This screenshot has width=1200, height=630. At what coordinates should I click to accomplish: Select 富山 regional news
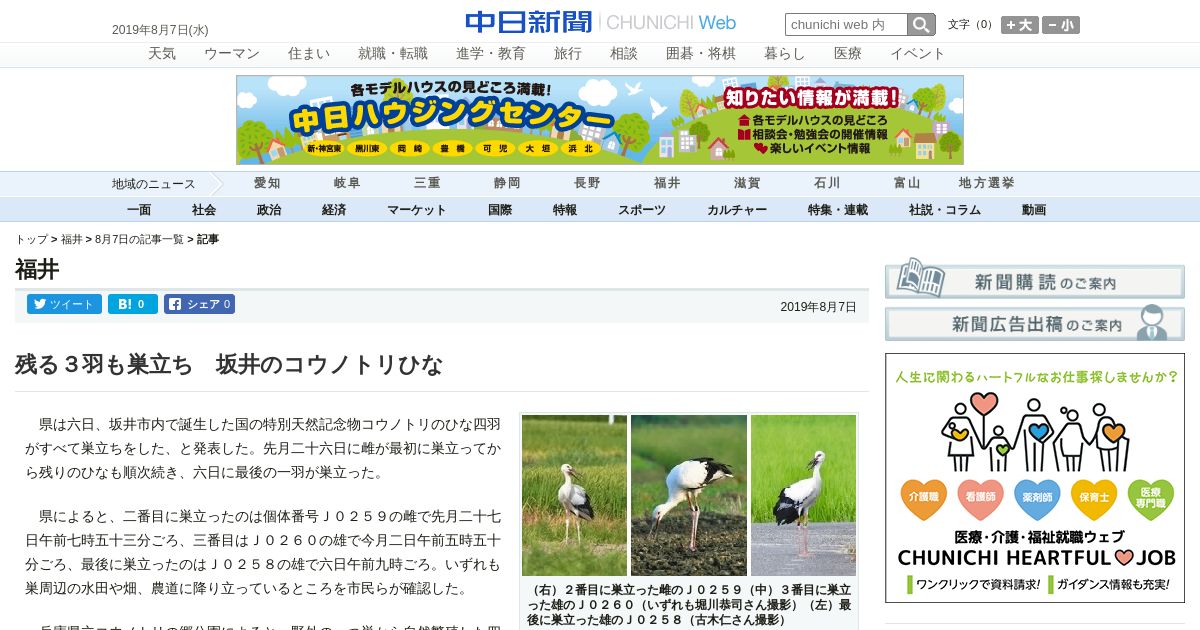[907, 183]
